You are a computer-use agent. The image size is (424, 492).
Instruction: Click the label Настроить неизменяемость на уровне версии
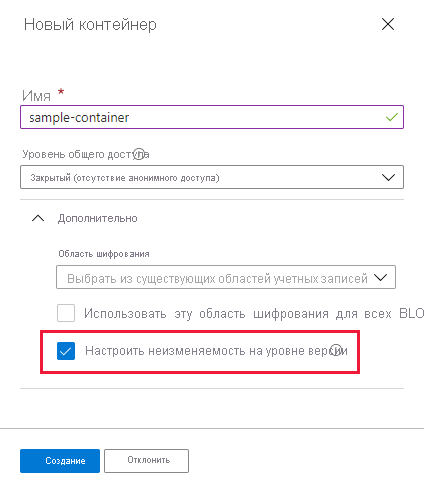(216, 351)
